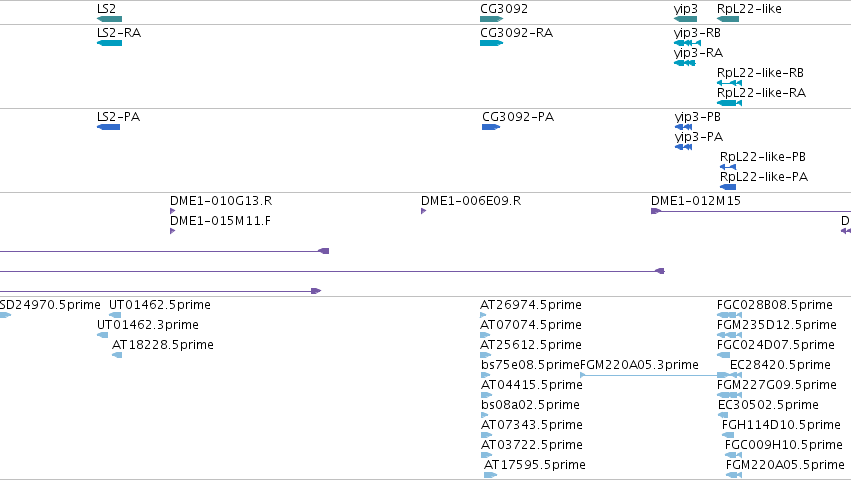Viewport: 851px width, 480px height.
Task: Select the yip3-PA protein glyph
Action: click(683, 147)
